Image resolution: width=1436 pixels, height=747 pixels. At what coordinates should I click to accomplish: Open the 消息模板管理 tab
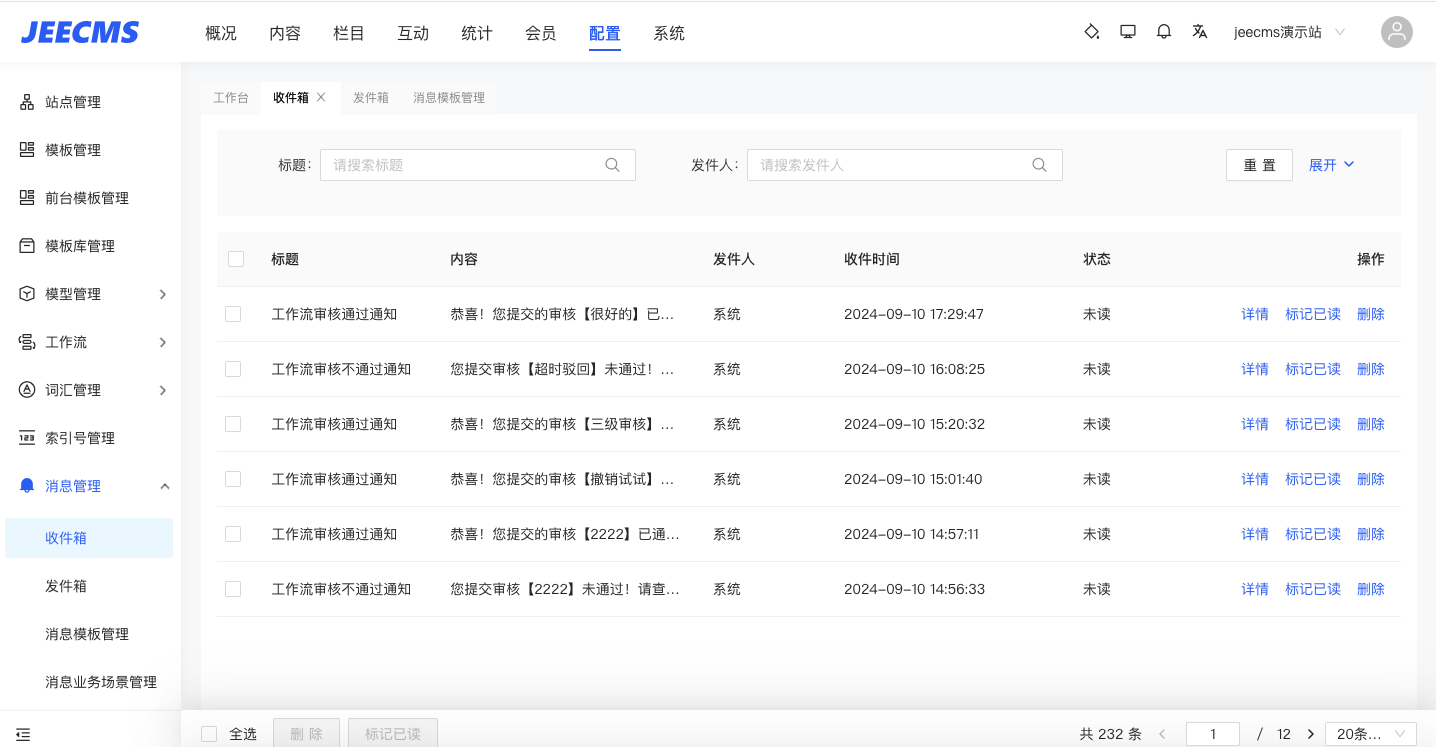[x=449, y=98]
